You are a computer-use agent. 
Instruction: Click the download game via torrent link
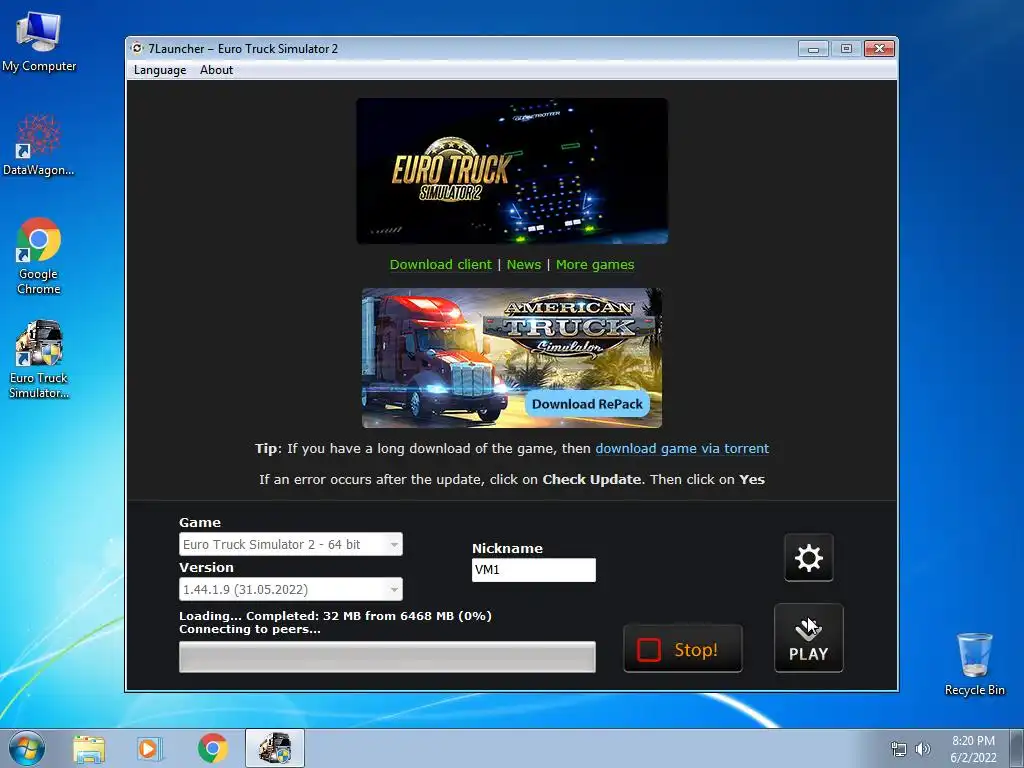682,449
